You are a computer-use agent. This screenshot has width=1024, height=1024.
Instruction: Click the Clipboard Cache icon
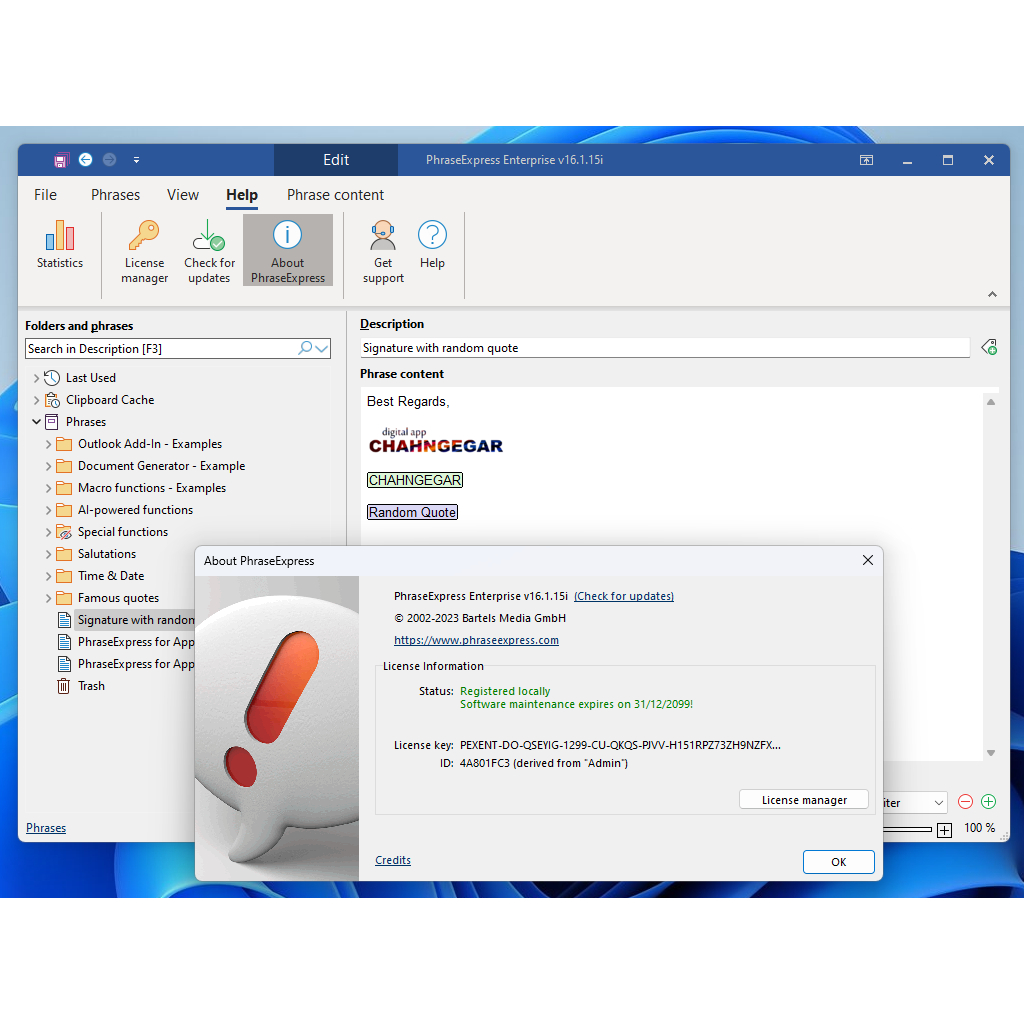[52, 400]
